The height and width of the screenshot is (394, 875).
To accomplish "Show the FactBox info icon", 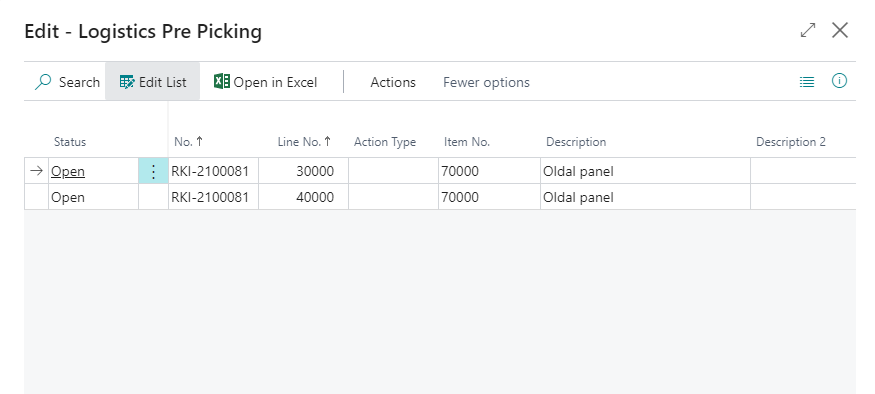I will (x=839, y=81).
